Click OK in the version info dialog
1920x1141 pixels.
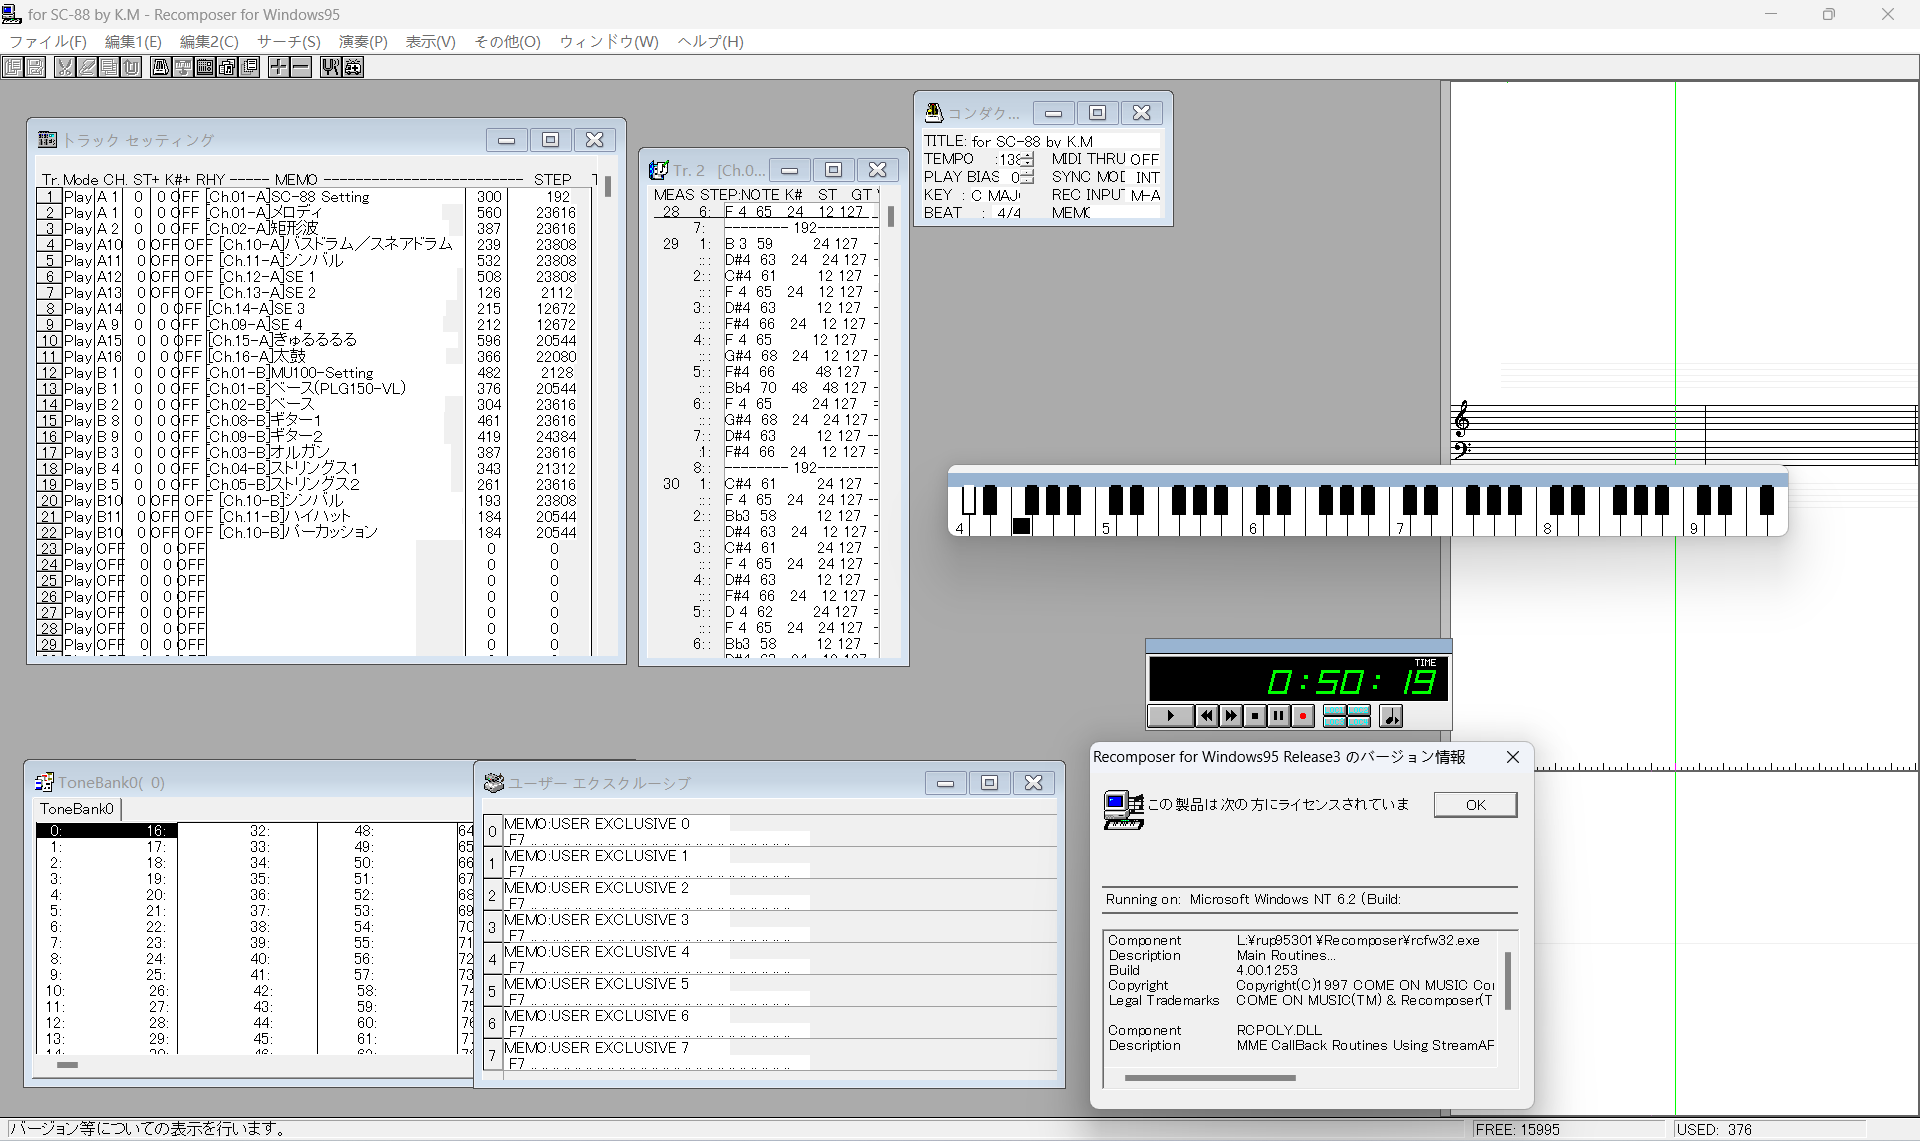[x=1475, y=805]
